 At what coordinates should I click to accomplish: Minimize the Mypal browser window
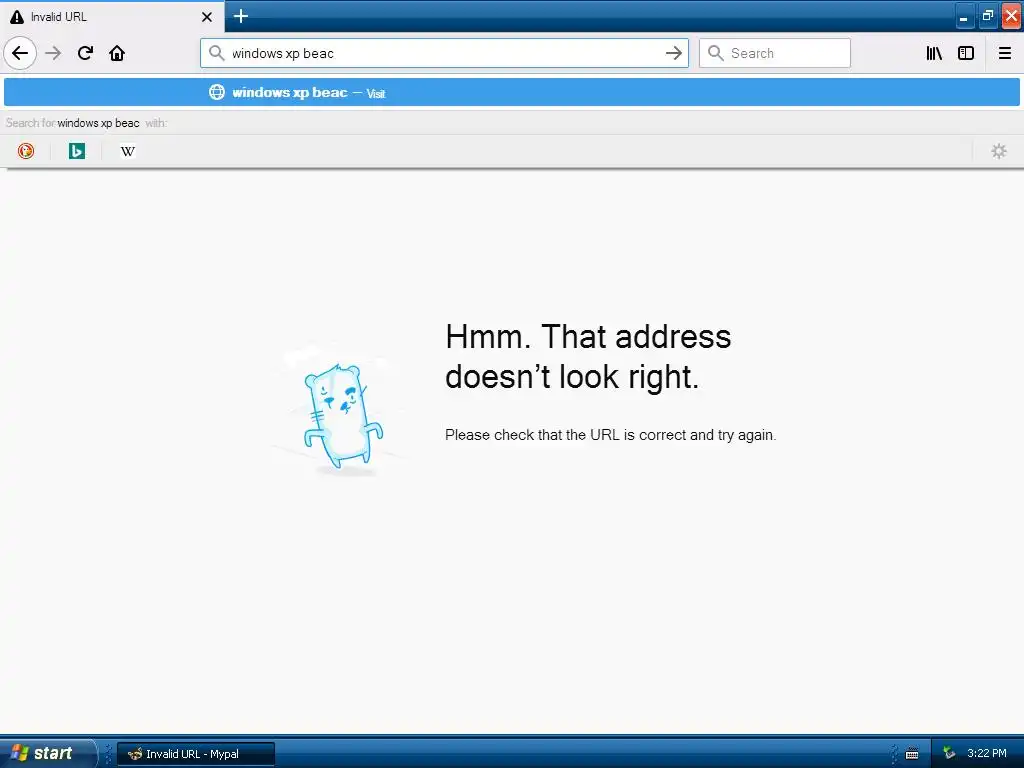963,16
